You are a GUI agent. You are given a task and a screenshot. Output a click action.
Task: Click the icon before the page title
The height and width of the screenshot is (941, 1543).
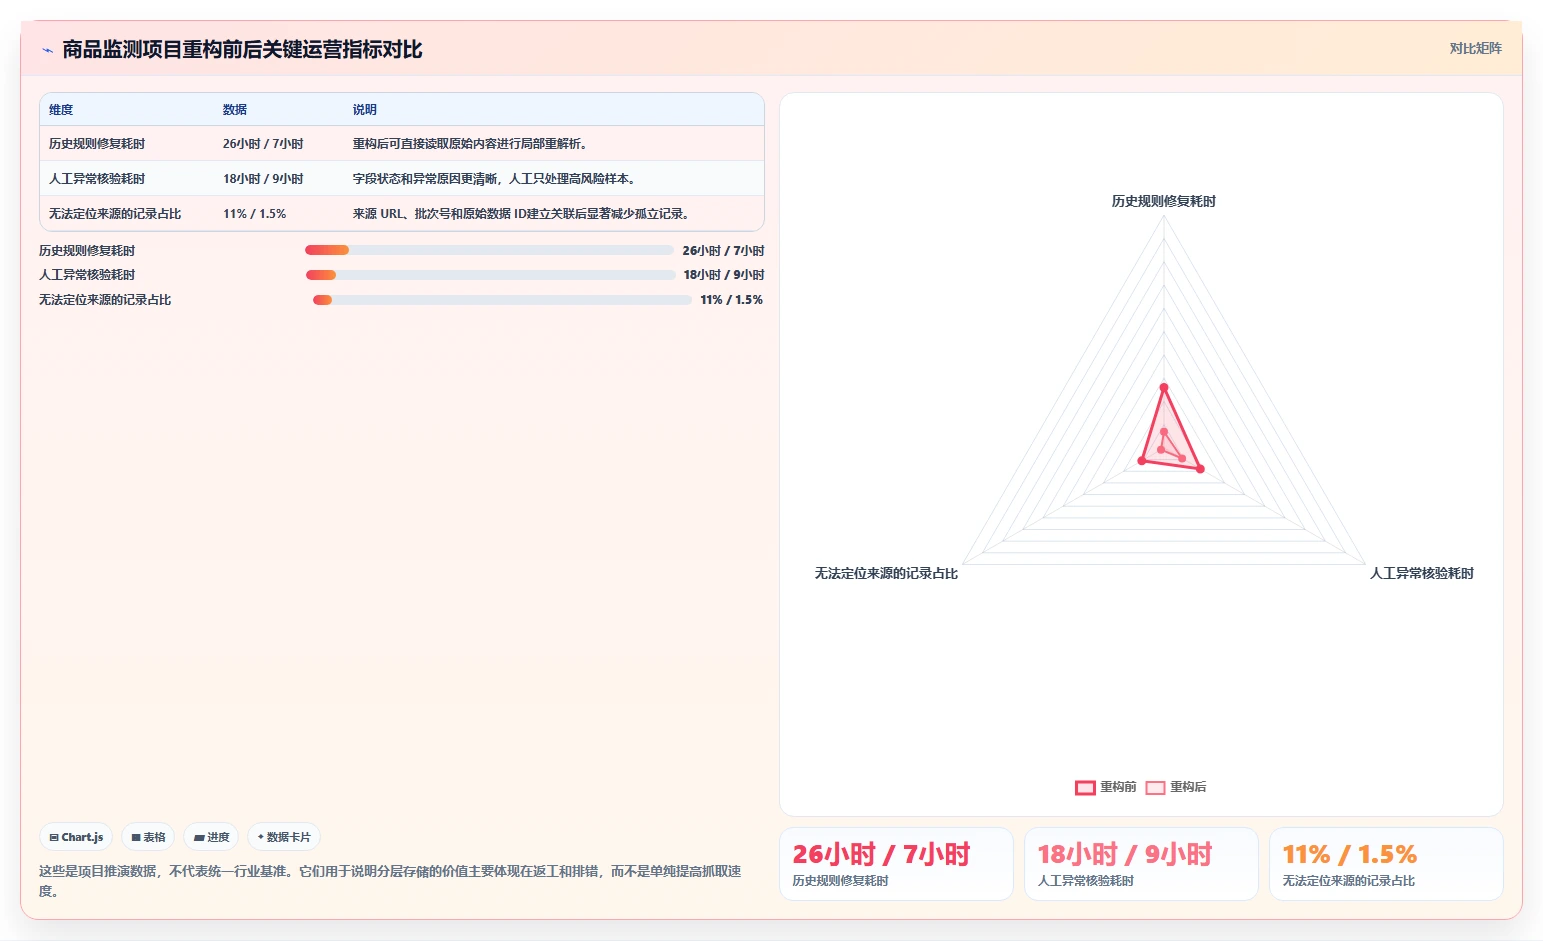tap(47, 50)
